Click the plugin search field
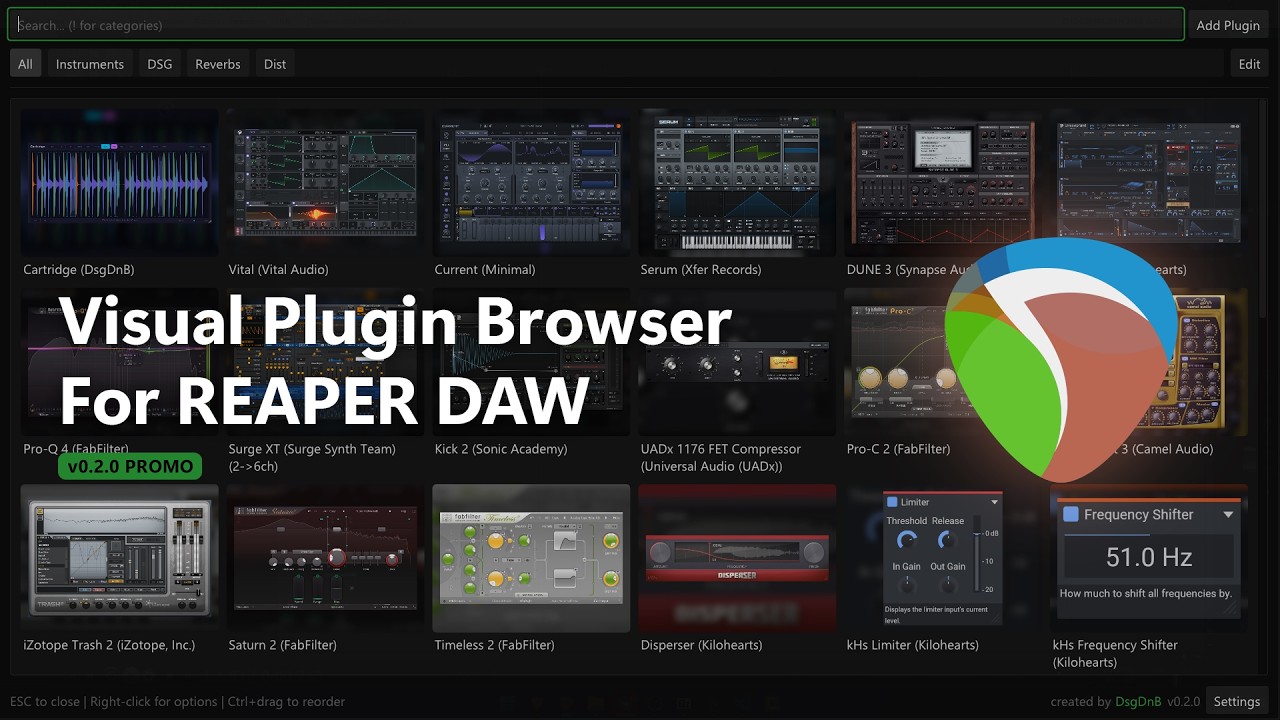 point(596,25)
